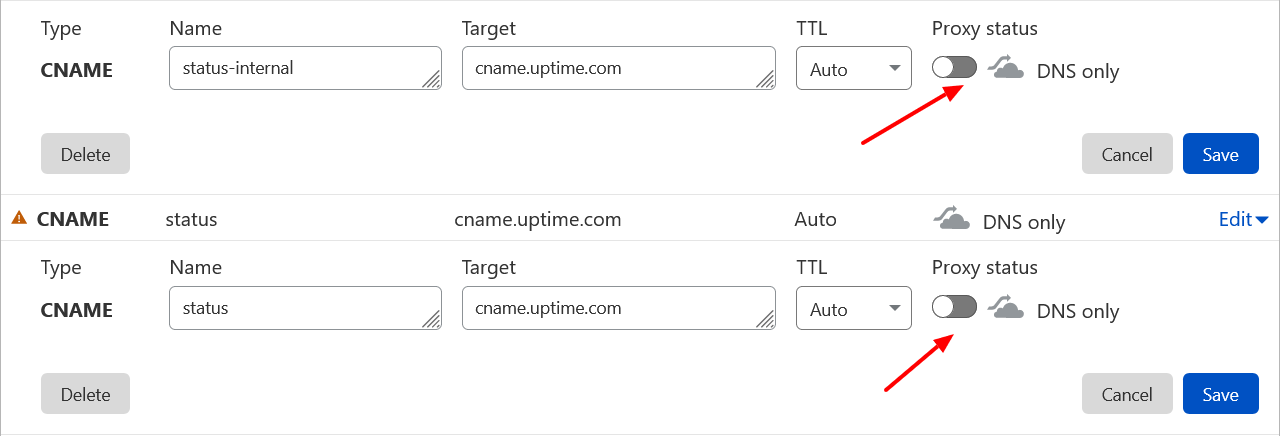Screen dimensions: 1282x436
Task: Collapse the status record via Edit arrow
Action: [x=1244, y=219]
